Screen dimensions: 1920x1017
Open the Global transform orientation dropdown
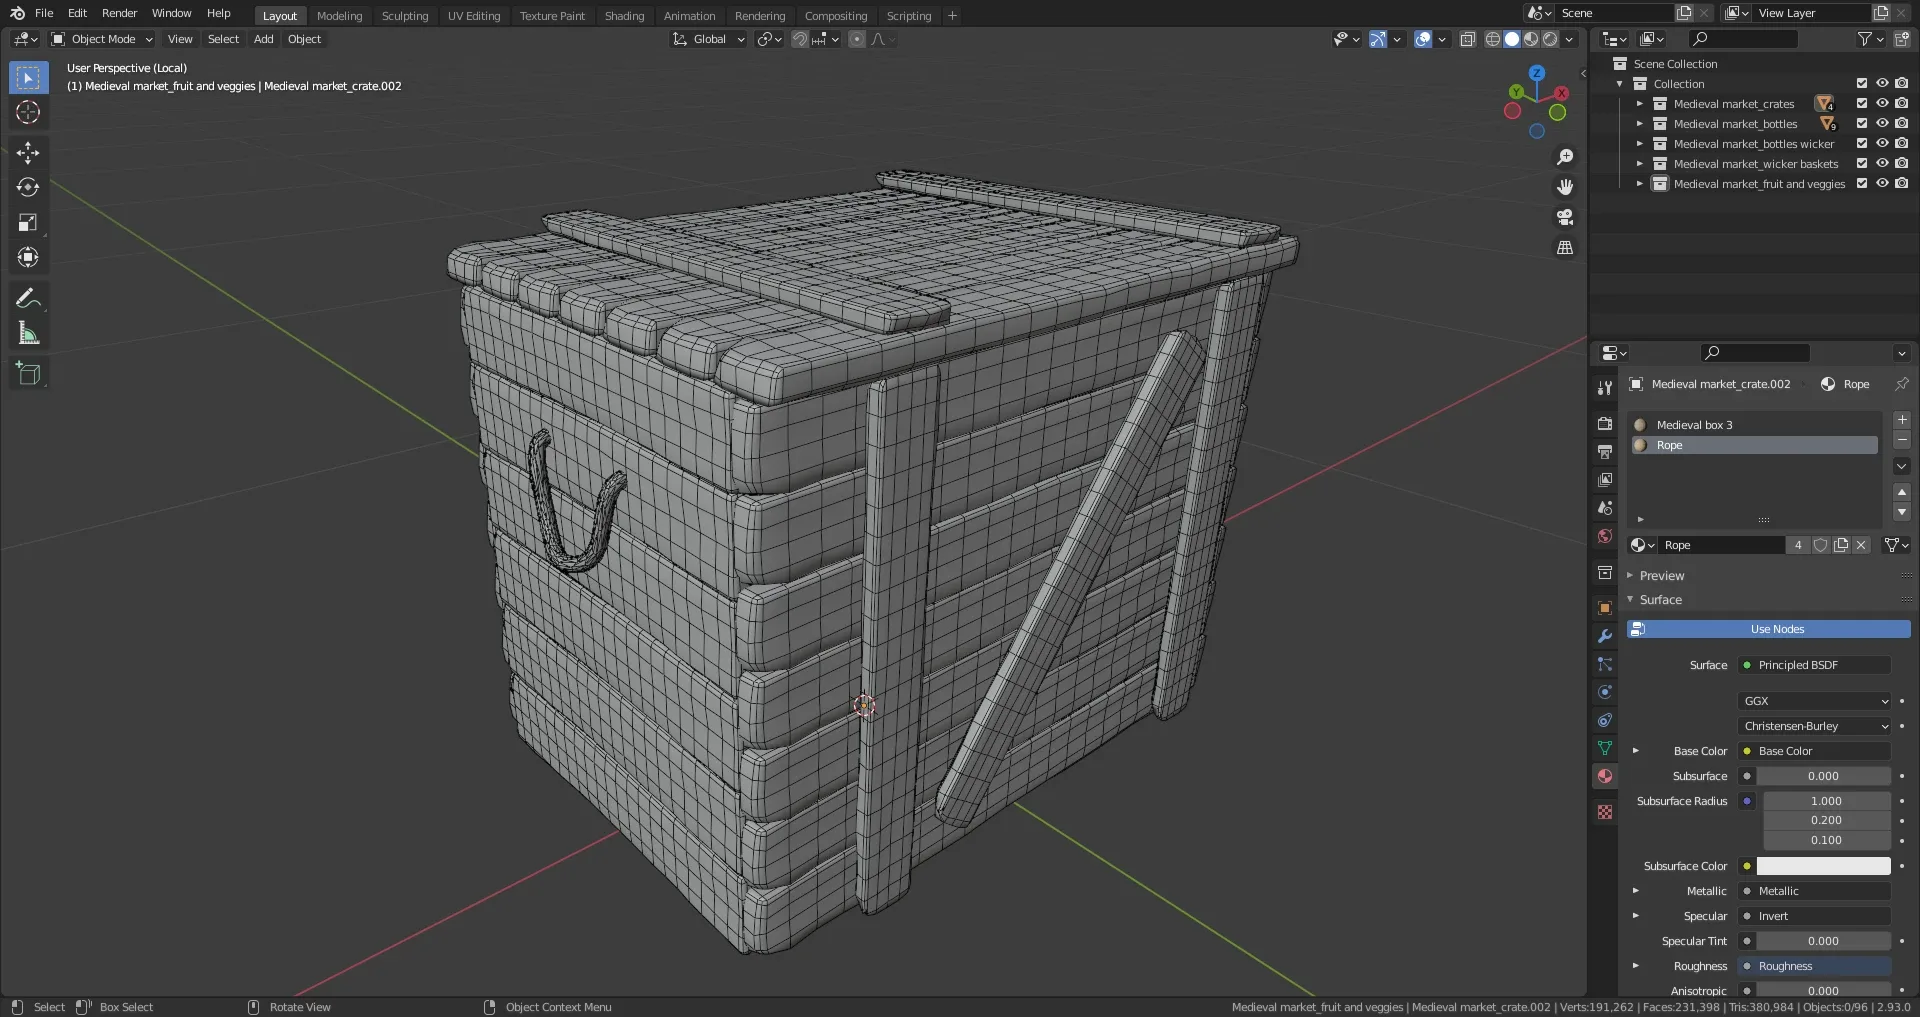[708, 39]
